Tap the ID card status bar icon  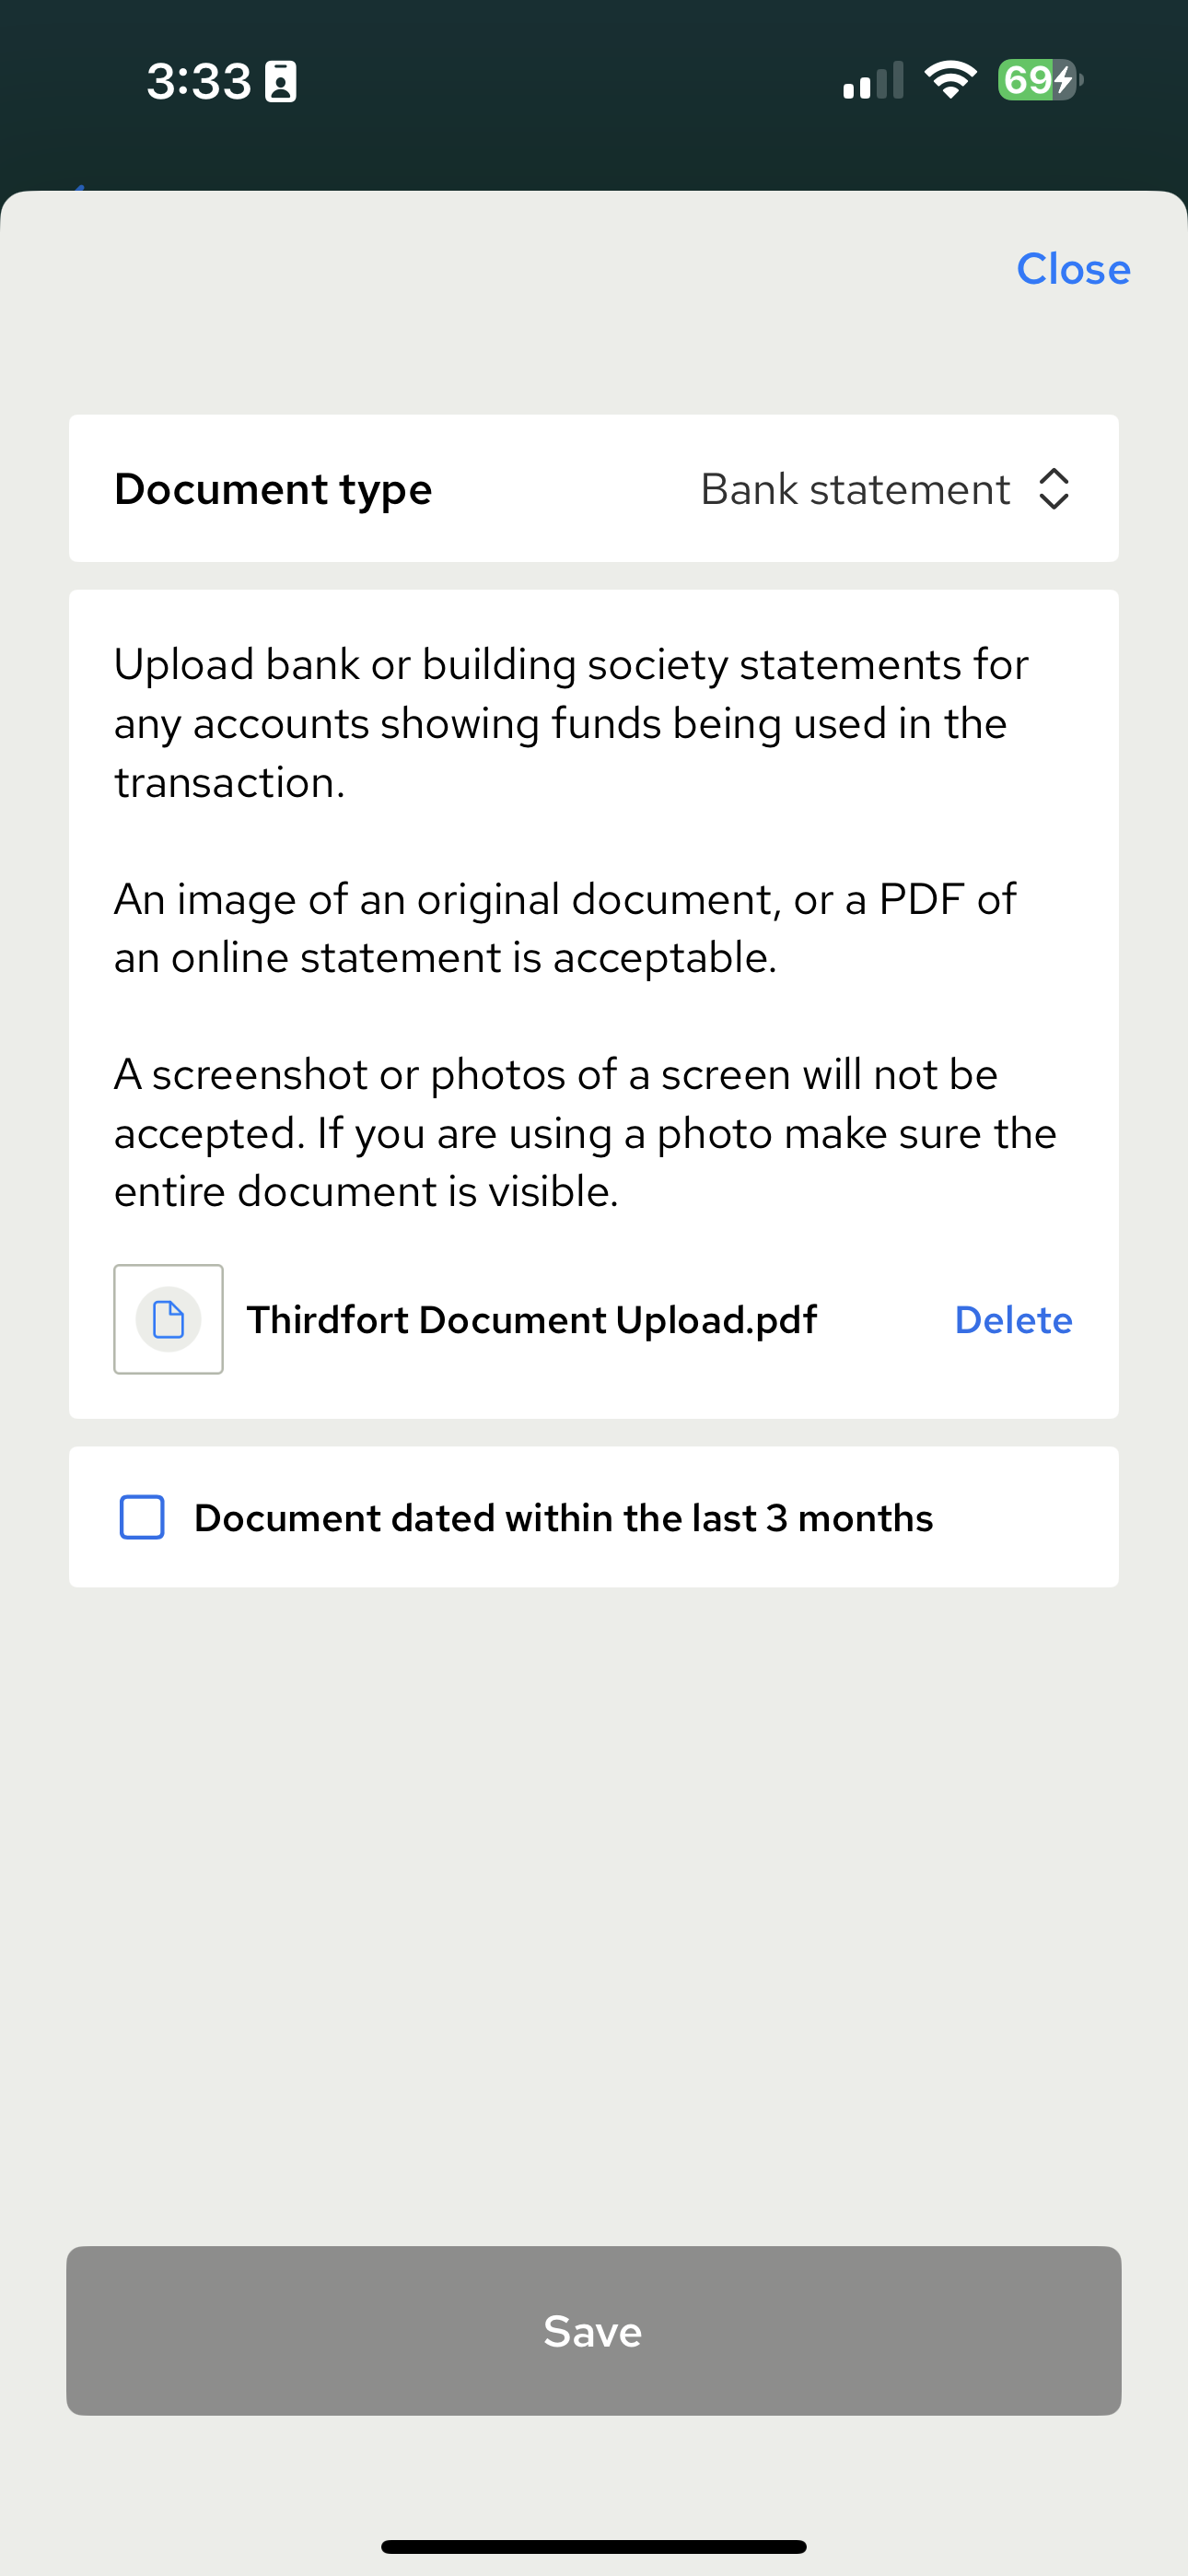click(x=280, y=81)
